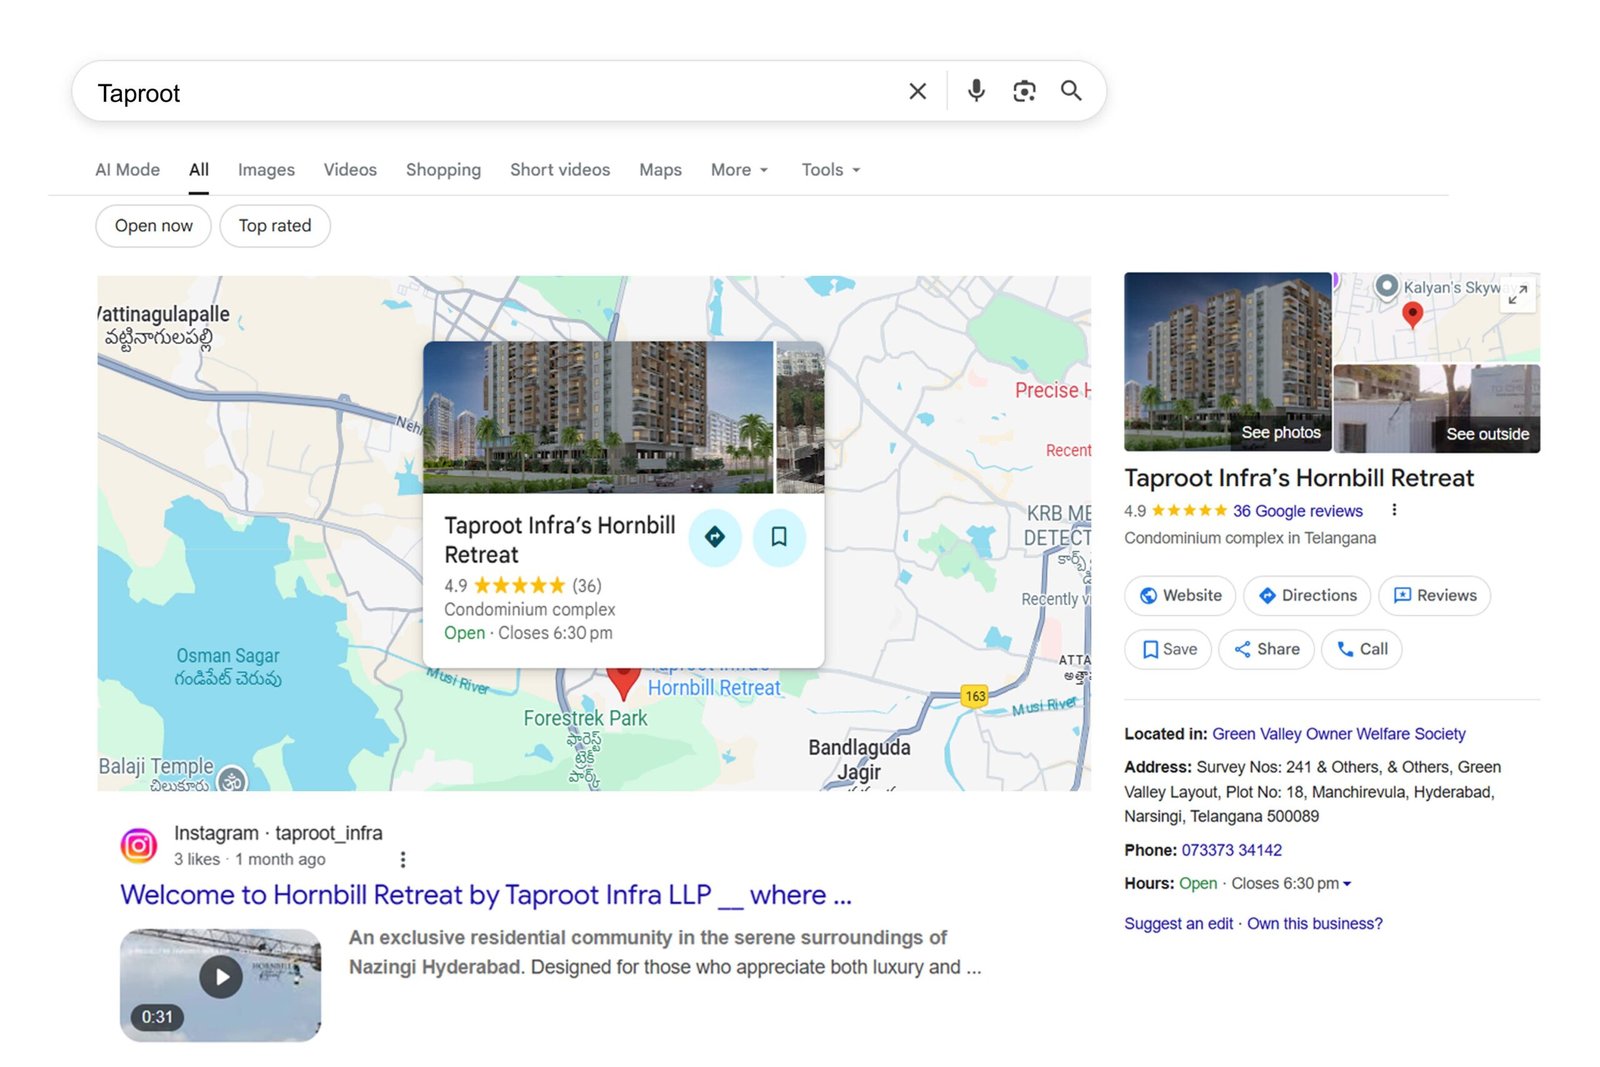This screenshot has height=1067, width=1600.
Task: Open the 36 Google reviews link
Action: (x=1300, y=511)
